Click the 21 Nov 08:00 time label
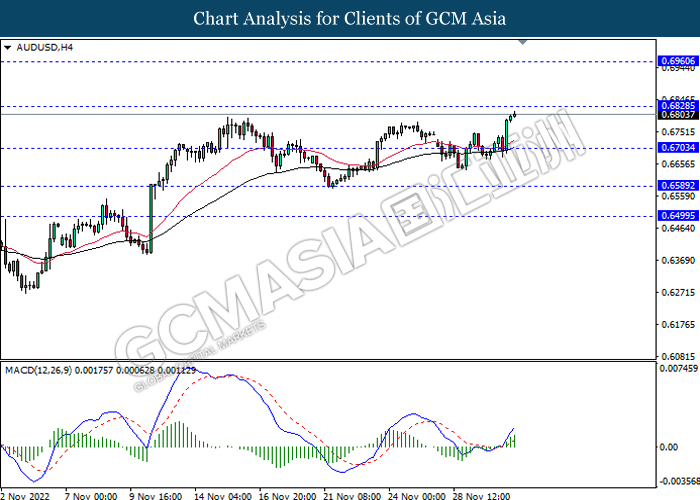 pyautogui.click(x=352, y=496)
